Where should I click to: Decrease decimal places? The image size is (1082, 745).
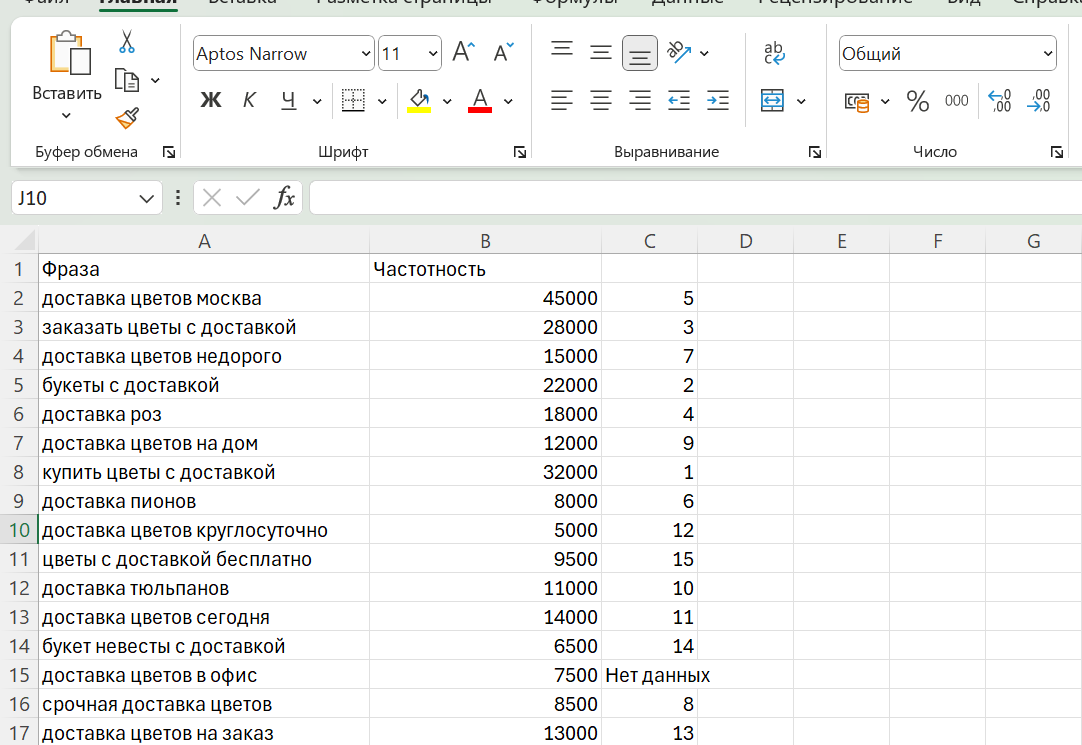(1039, 101)
